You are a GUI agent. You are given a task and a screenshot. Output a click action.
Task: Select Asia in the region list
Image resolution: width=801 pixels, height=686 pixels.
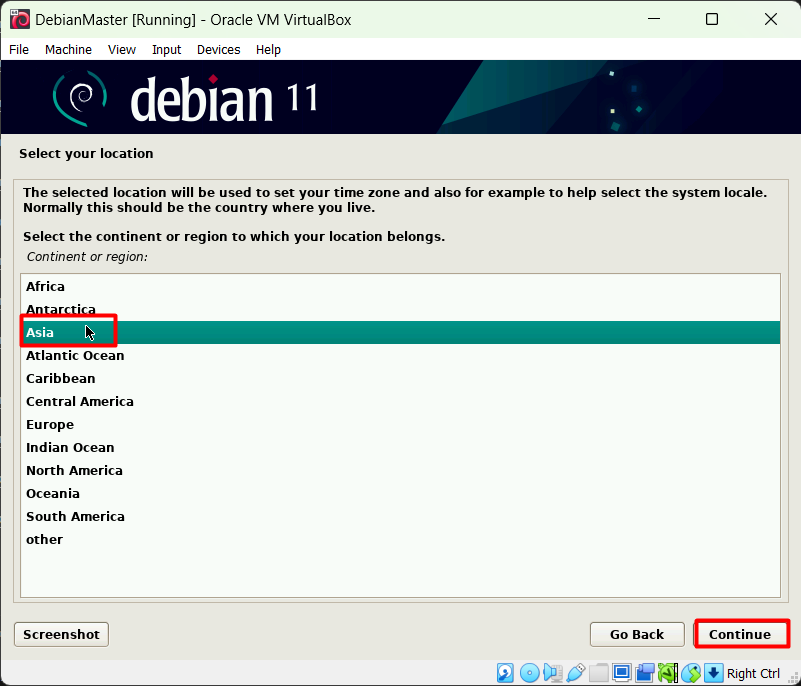[x=400, y=333]
